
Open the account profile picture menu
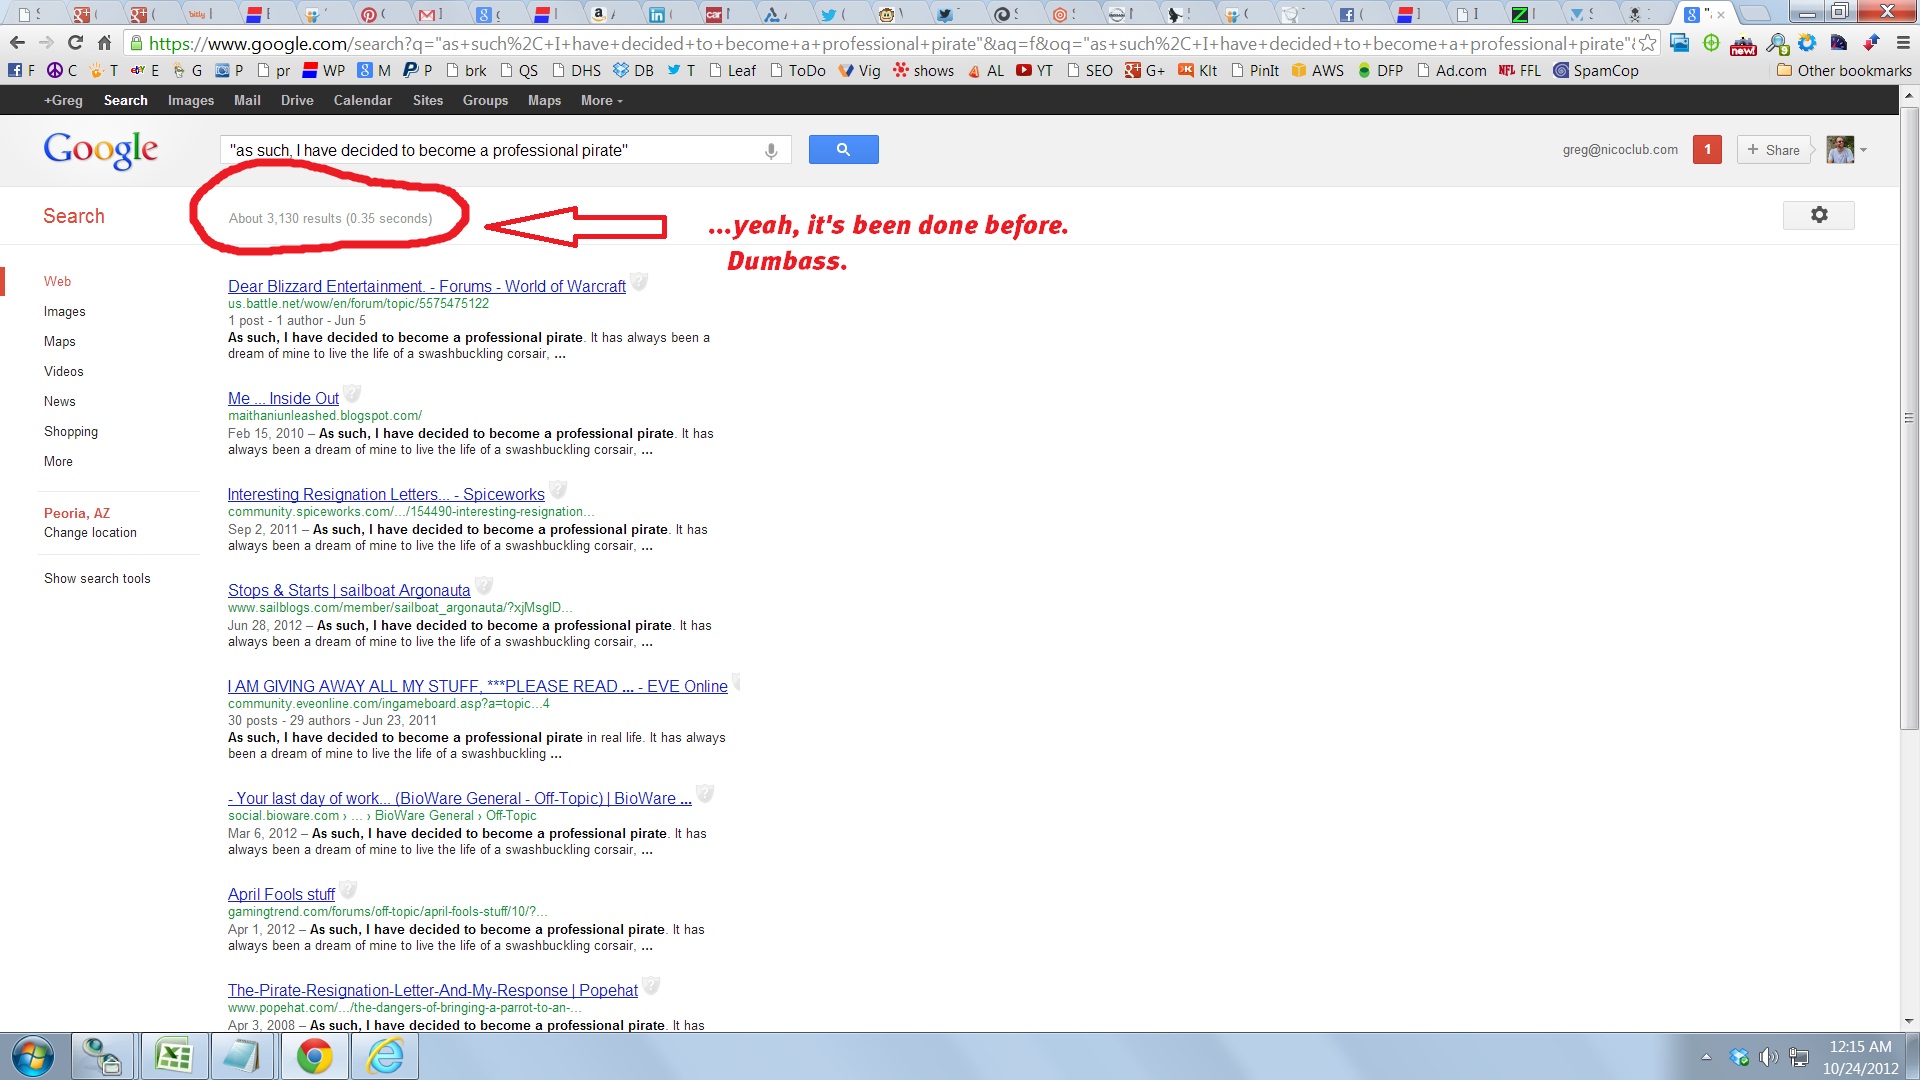pyautogui.click(x=1846, y=150)
